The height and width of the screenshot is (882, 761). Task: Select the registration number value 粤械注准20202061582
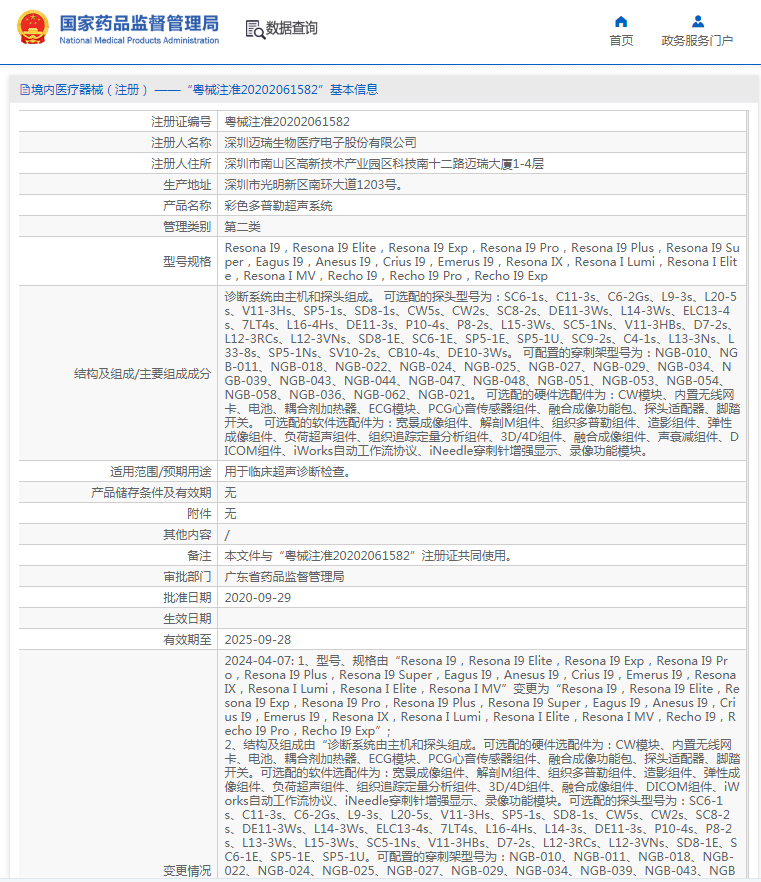287,122
